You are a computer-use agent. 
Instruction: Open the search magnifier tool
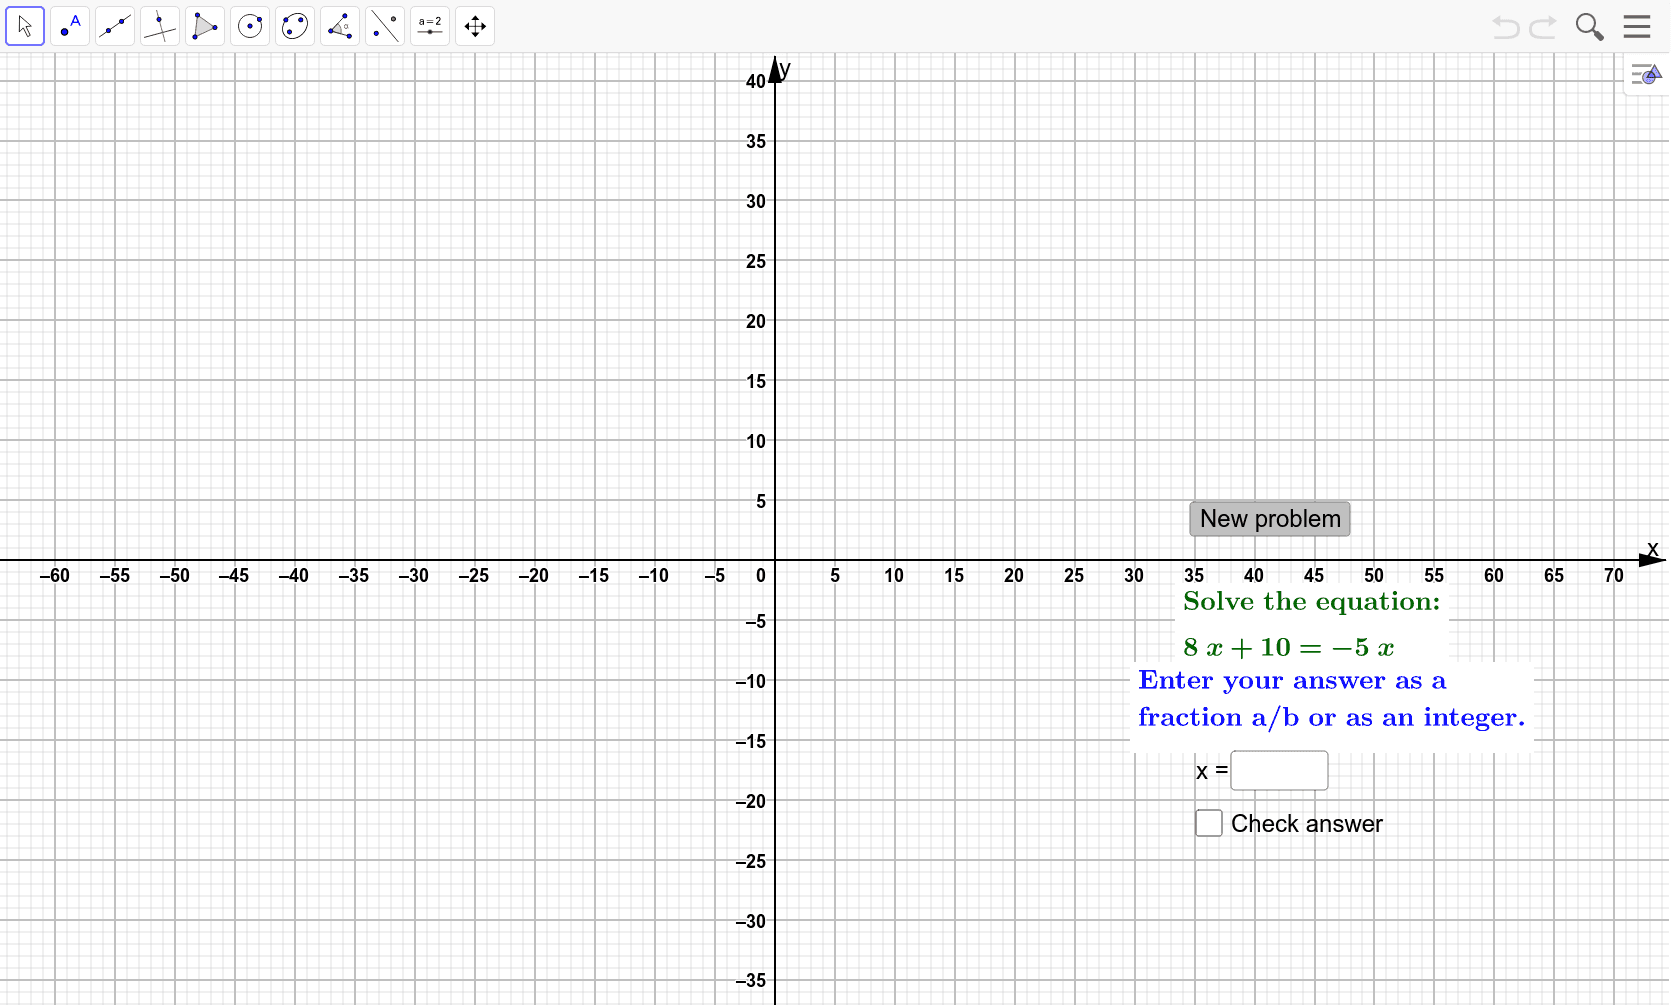[x=1589, y=27]
